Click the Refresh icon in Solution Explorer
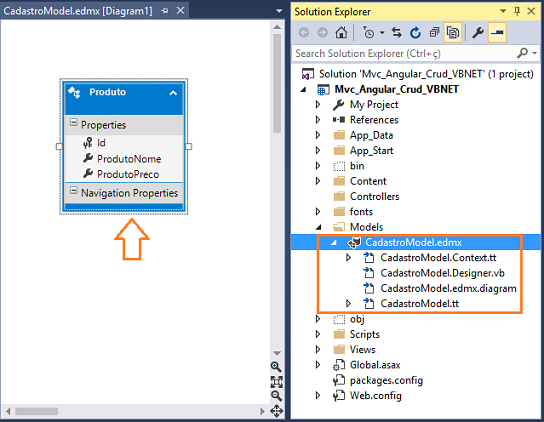The image size is (544, 422). click(x=415, y=33)
